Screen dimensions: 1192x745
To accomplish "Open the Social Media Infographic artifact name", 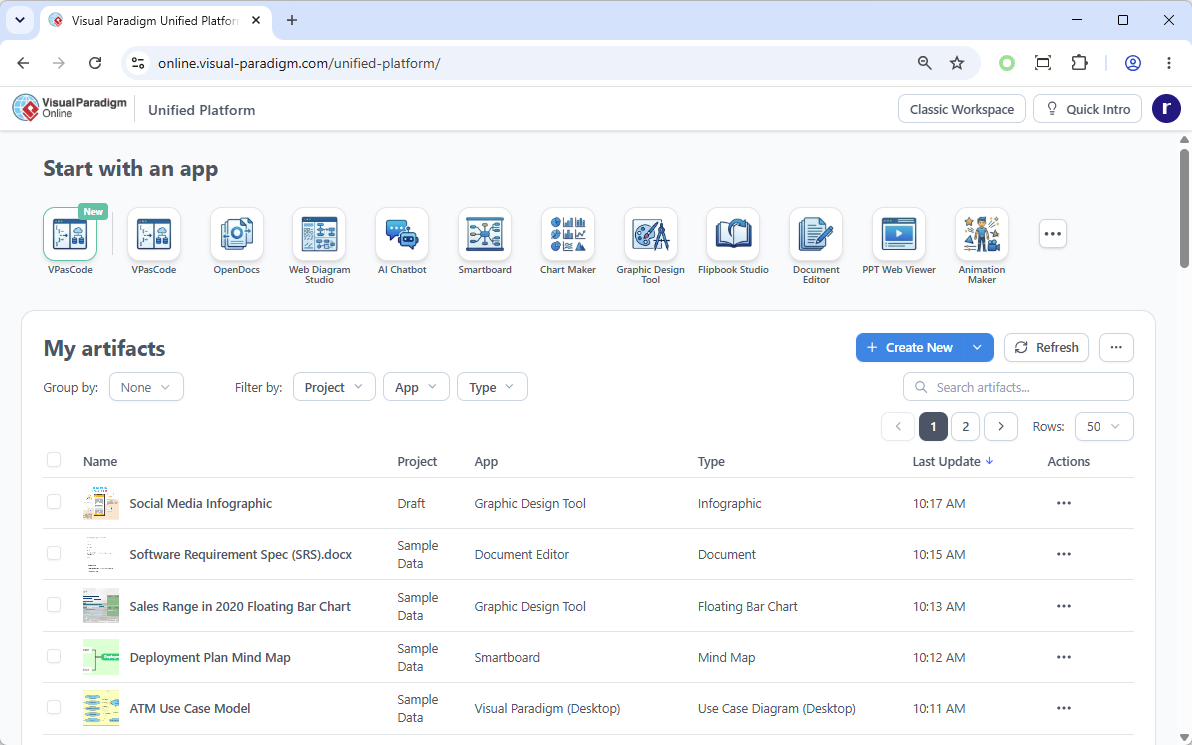I will click(201, 503).
